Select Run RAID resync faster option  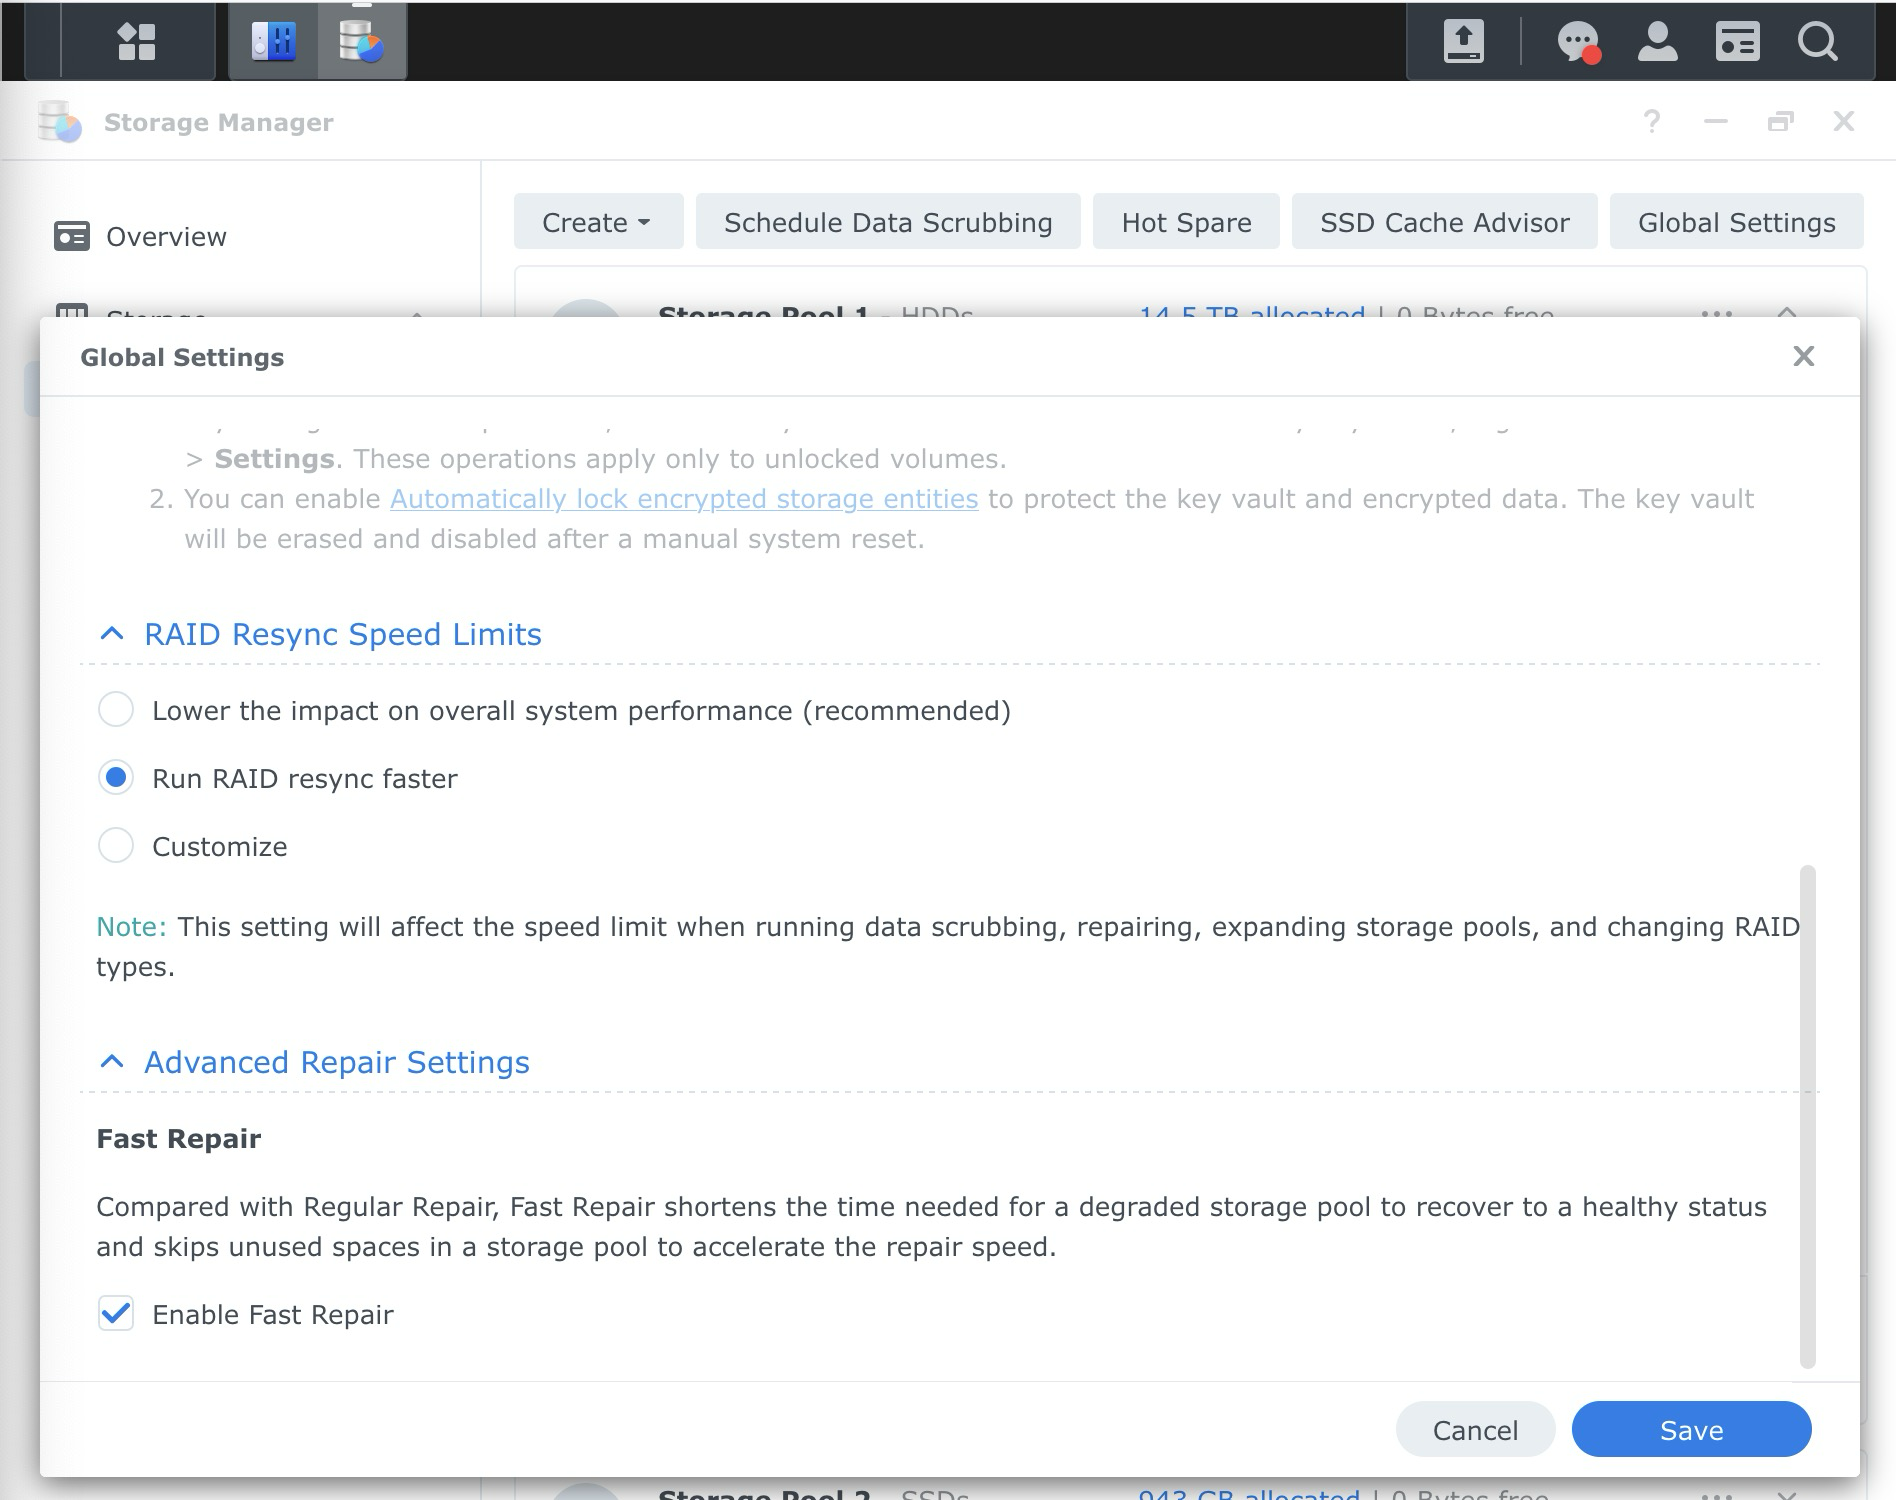pos(116,778)
